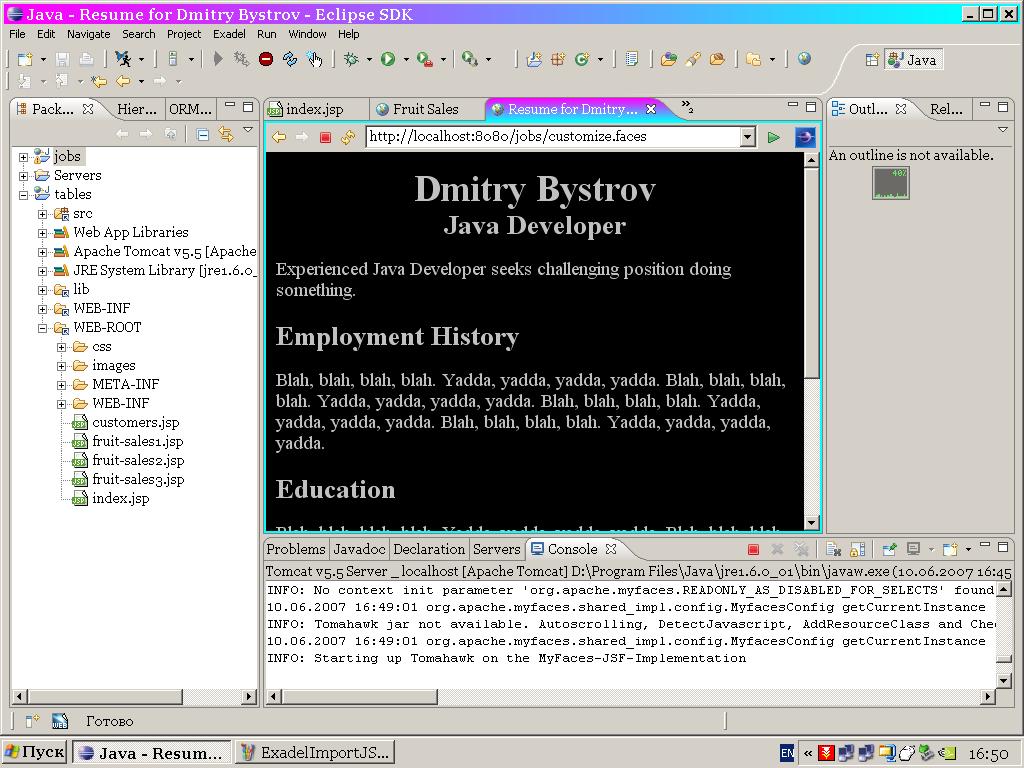
Task: Open the Navigate menu
Action: [x=88, y=34]
